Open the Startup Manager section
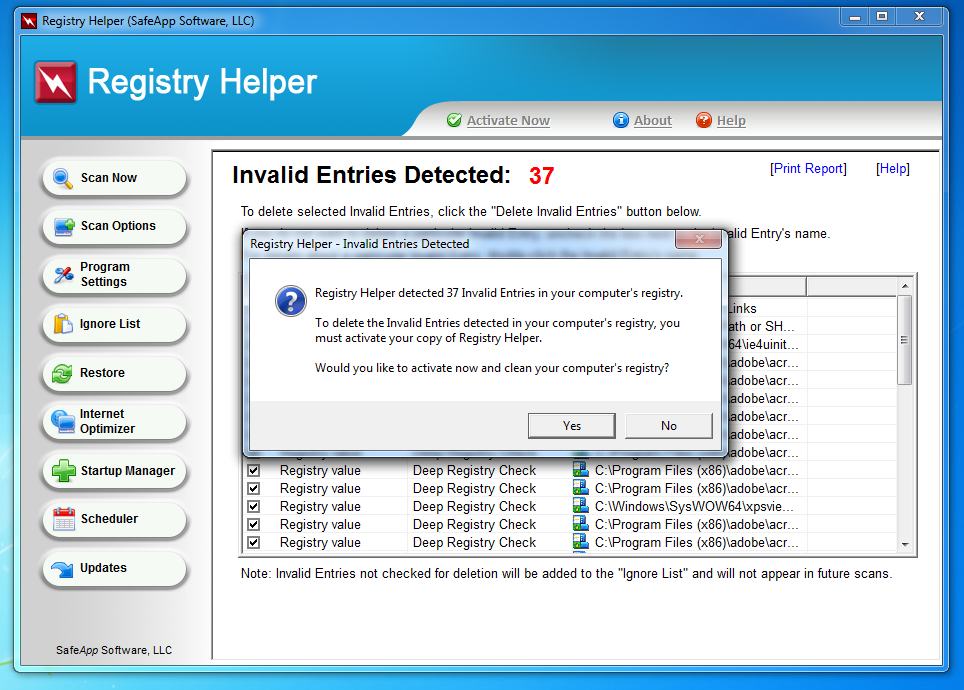This screenshot has width=964, height=690. (114, 470)
